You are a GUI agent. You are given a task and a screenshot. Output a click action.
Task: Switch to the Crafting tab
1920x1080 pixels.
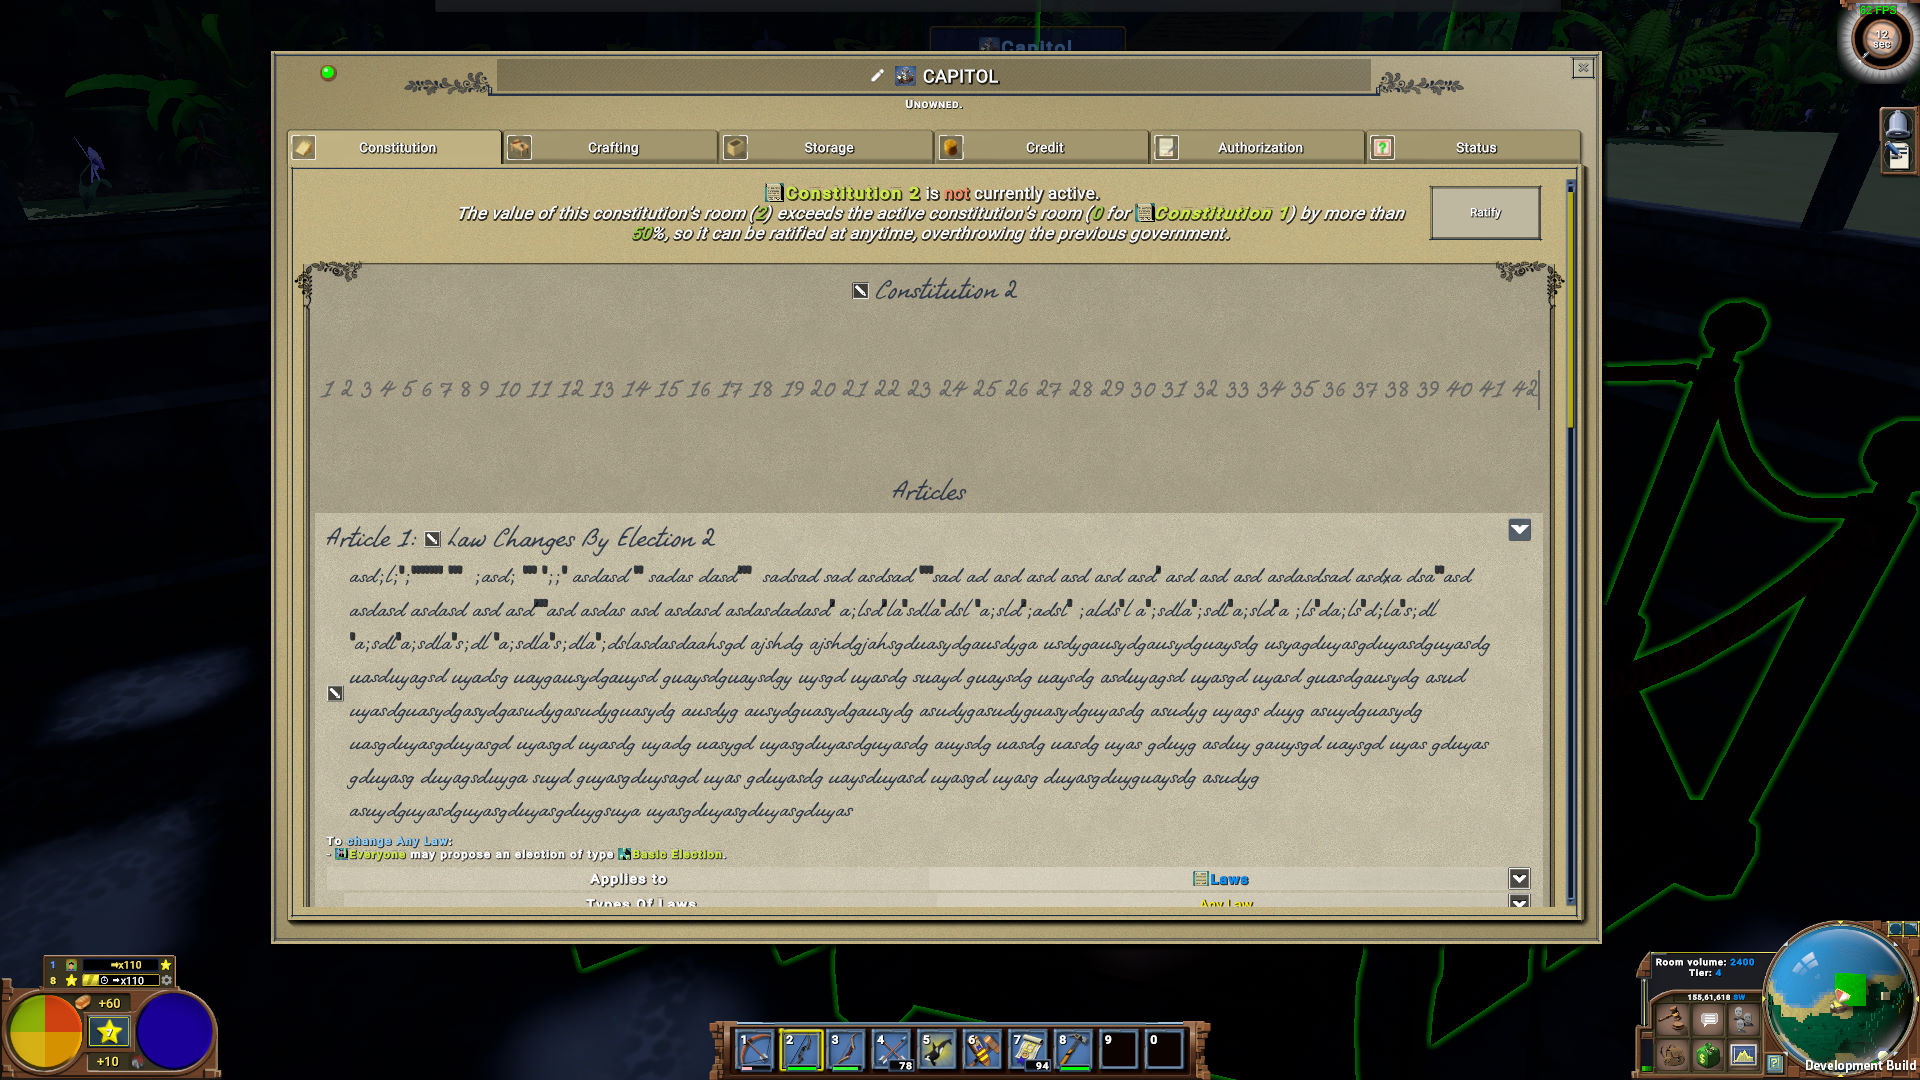point(612,147)
